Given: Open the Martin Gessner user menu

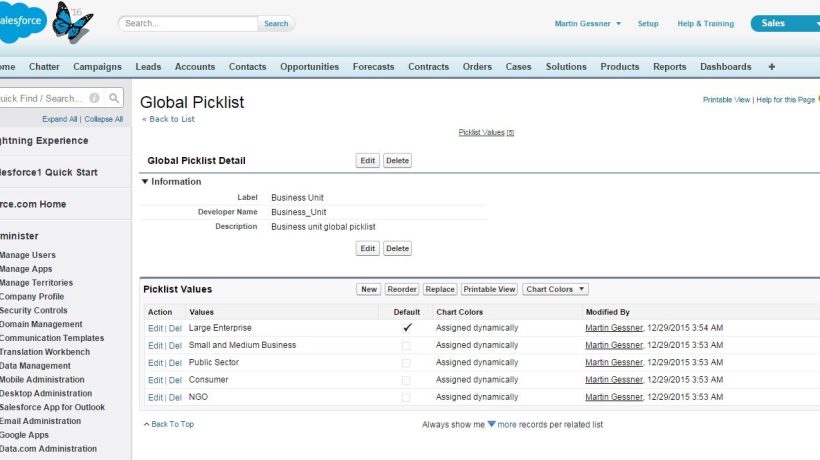Looking at the screenshot, I should (588, 23).
